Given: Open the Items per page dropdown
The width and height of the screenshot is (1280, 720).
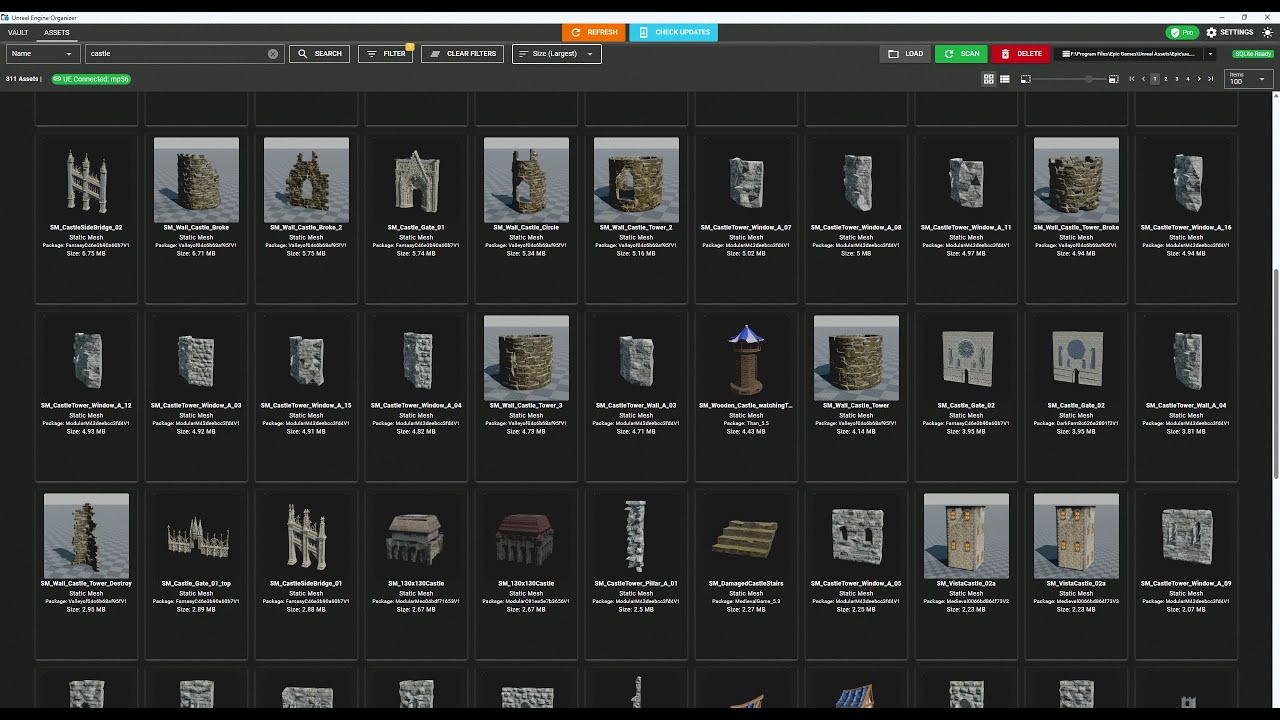Looking at the screenshot, I should (1249, 79).
